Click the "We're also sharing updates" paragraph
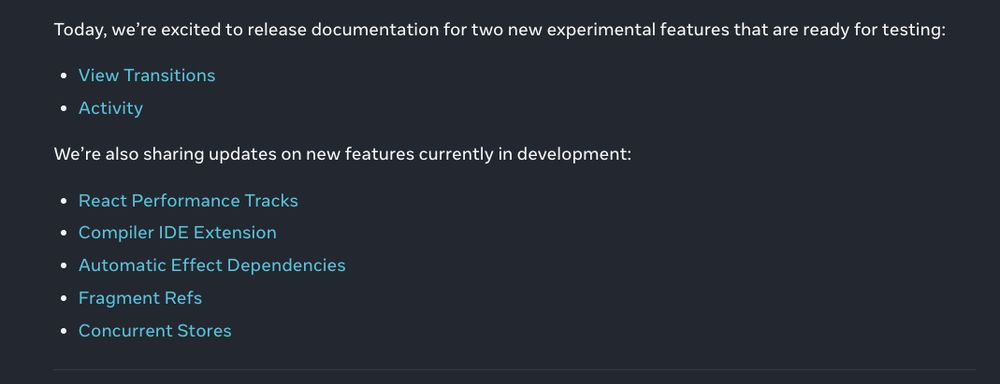 [x=342, y=154]
